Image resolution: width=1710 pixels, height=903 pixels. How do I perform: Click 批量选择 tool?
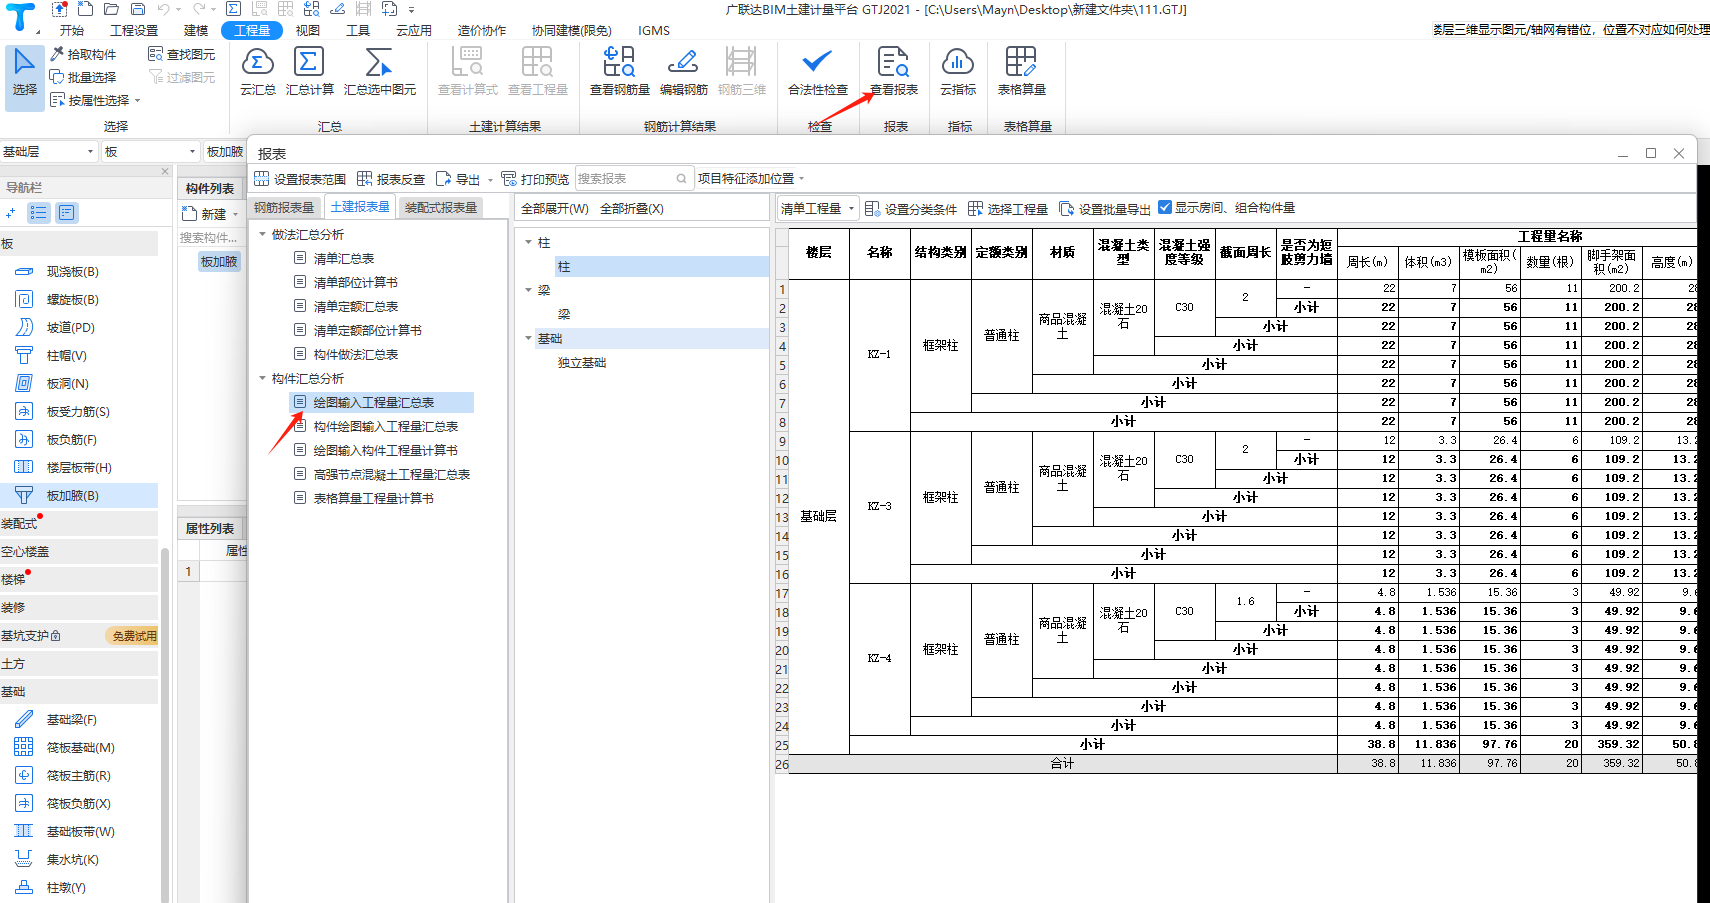pos(83,77)
